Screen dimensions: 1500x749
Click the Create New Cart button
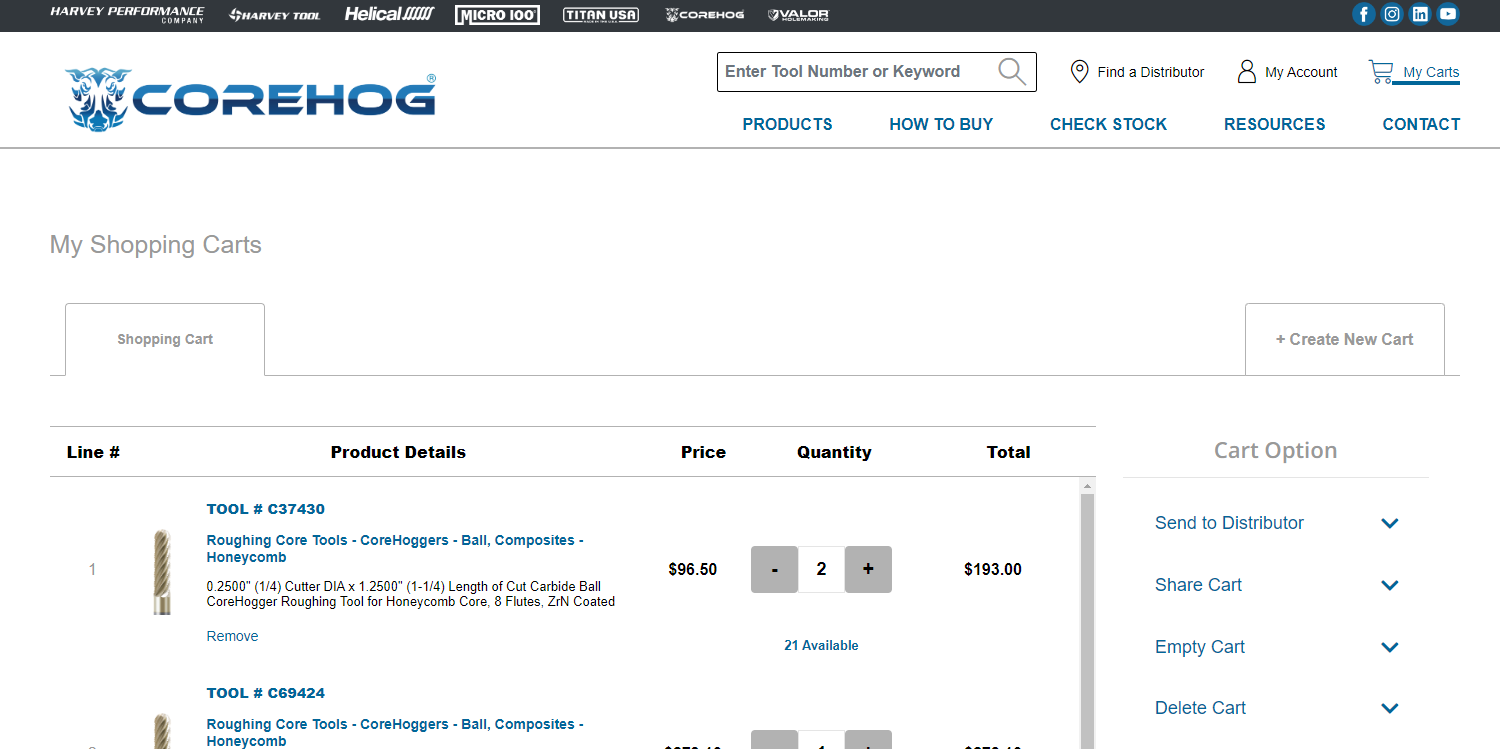coord(1344,339)
